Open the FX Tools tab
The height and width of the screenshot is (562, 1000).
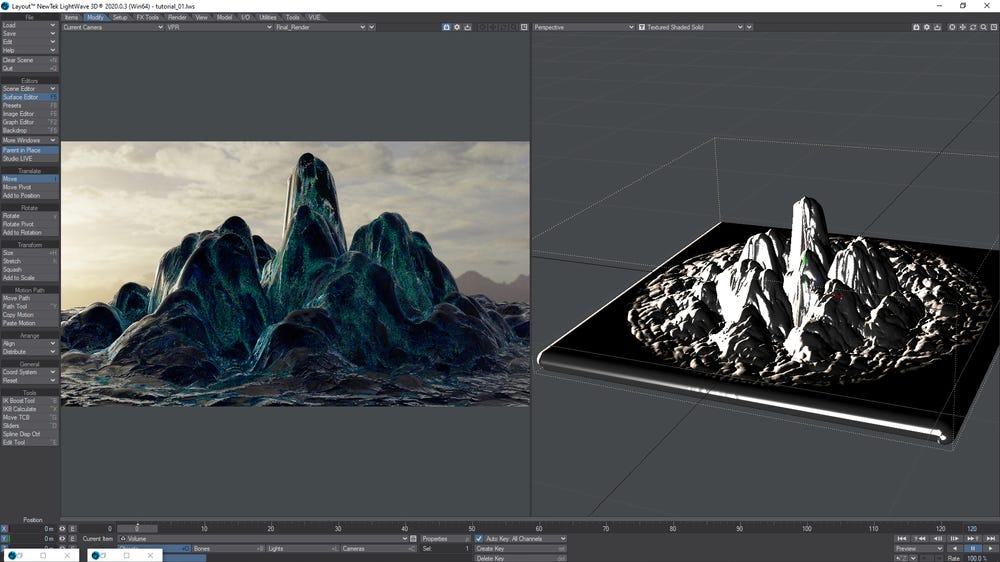pyautogui.click(x=147, y=17)
